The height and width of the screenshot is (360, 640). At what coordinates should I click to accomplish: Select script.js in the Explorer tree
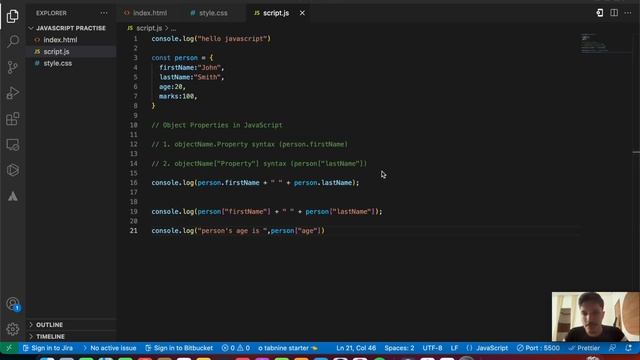click(56, 52)
